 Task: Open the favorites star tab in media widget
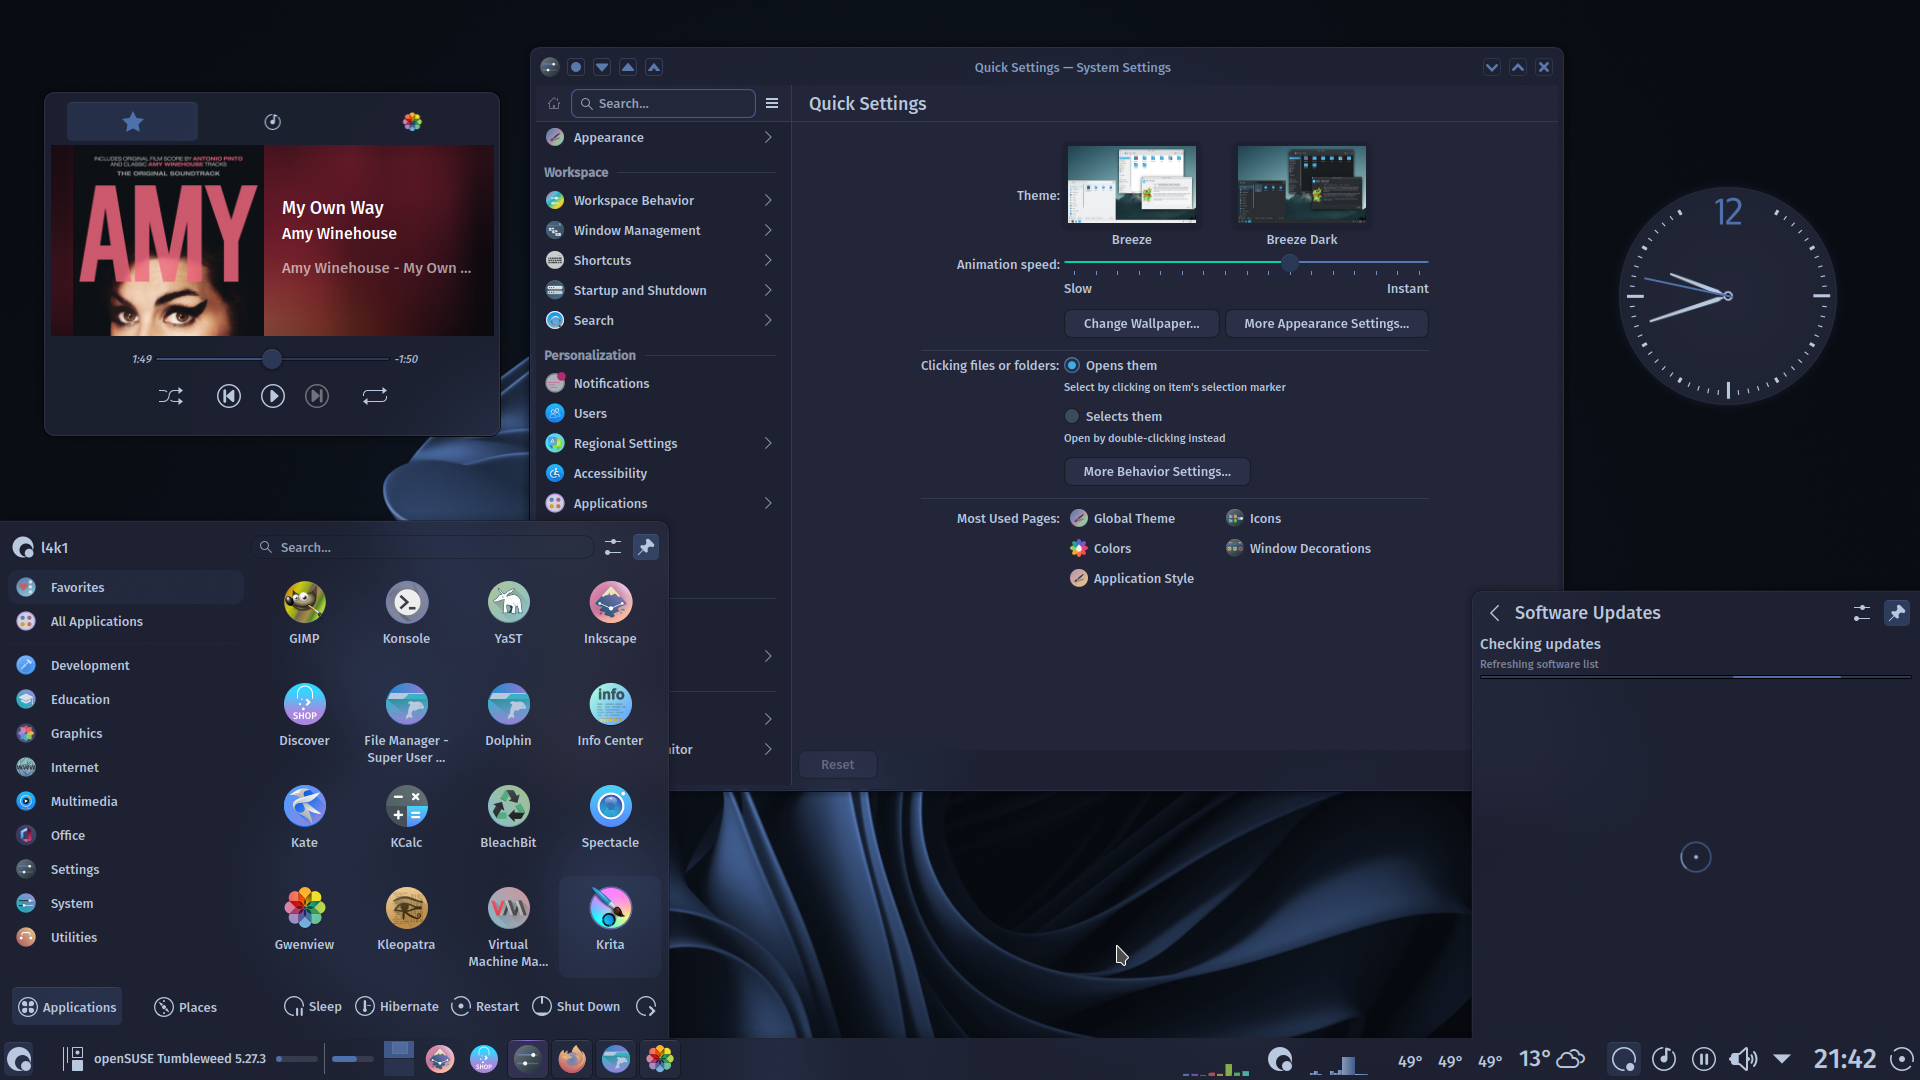coord(132,121)
